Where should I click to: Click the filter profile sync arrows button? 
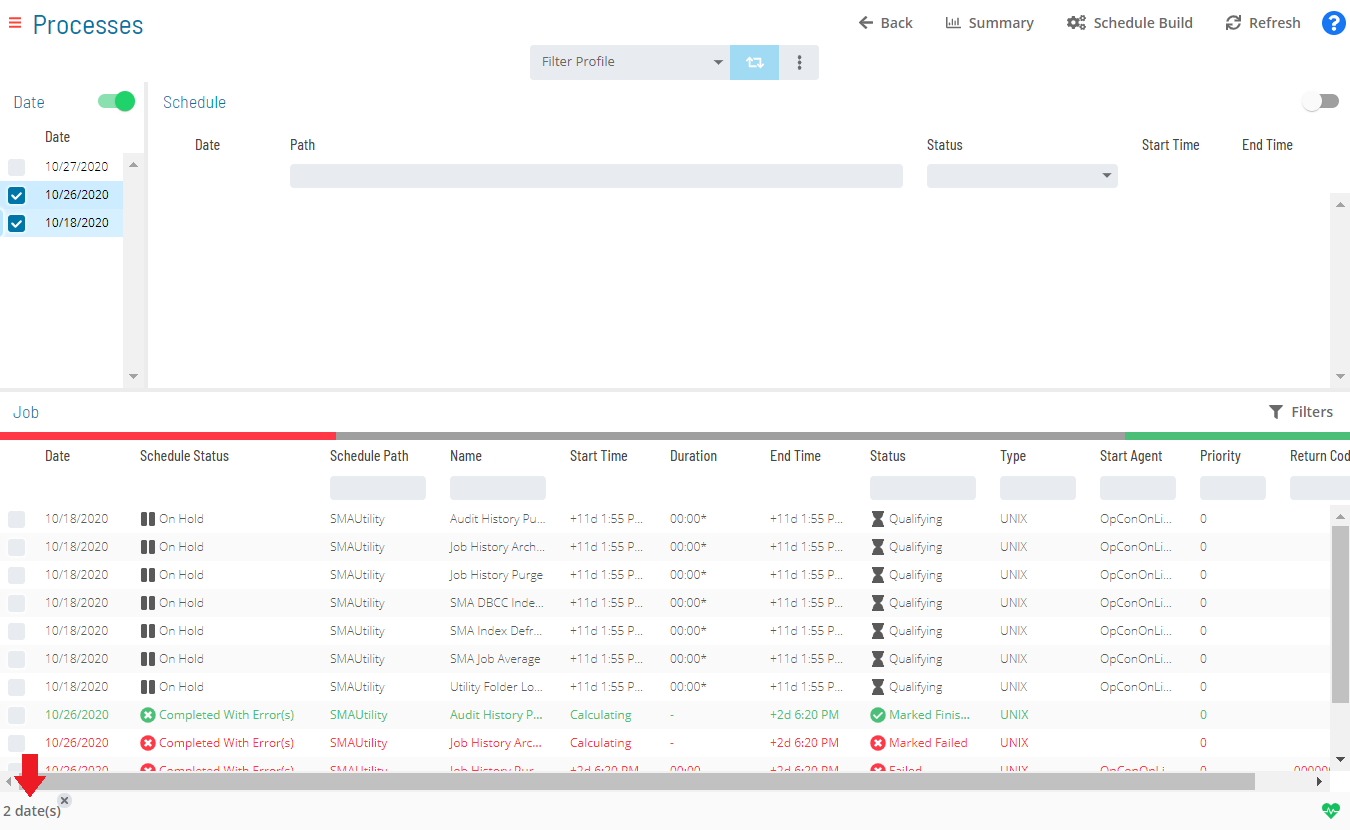coord(754,62)
